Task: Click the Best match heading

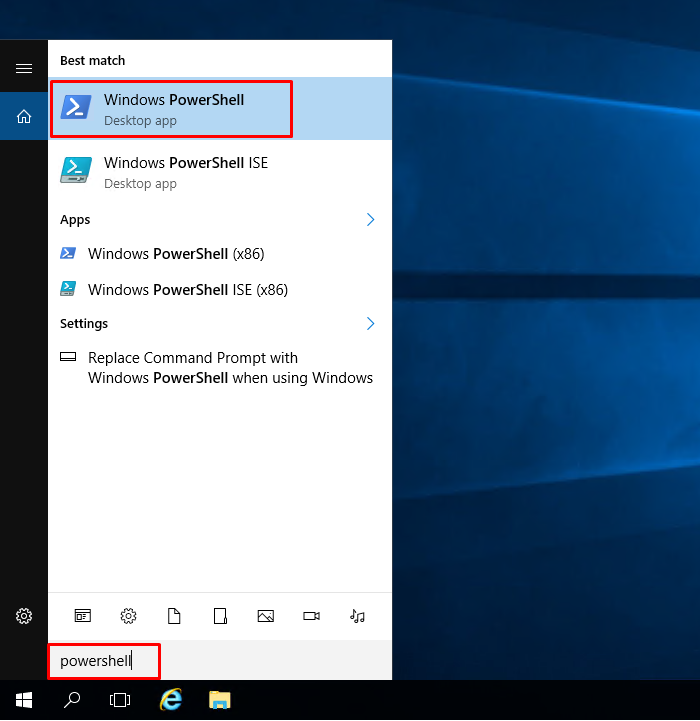Action: [x=92, y=61]
